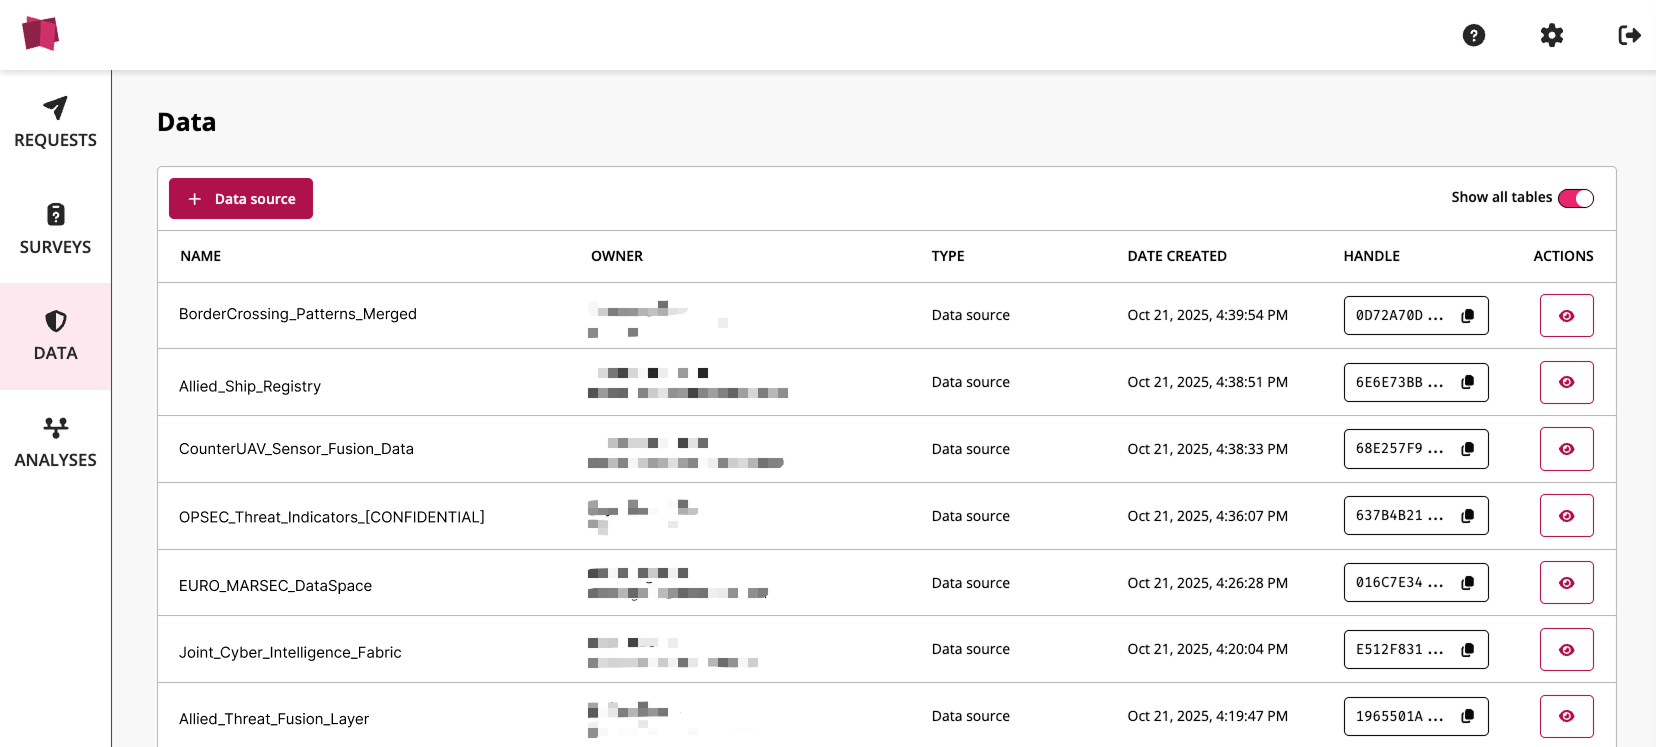Switch to the Analyses section
Image resolution: width=1657 pixels, height=747 pixels.
point(55,443)
